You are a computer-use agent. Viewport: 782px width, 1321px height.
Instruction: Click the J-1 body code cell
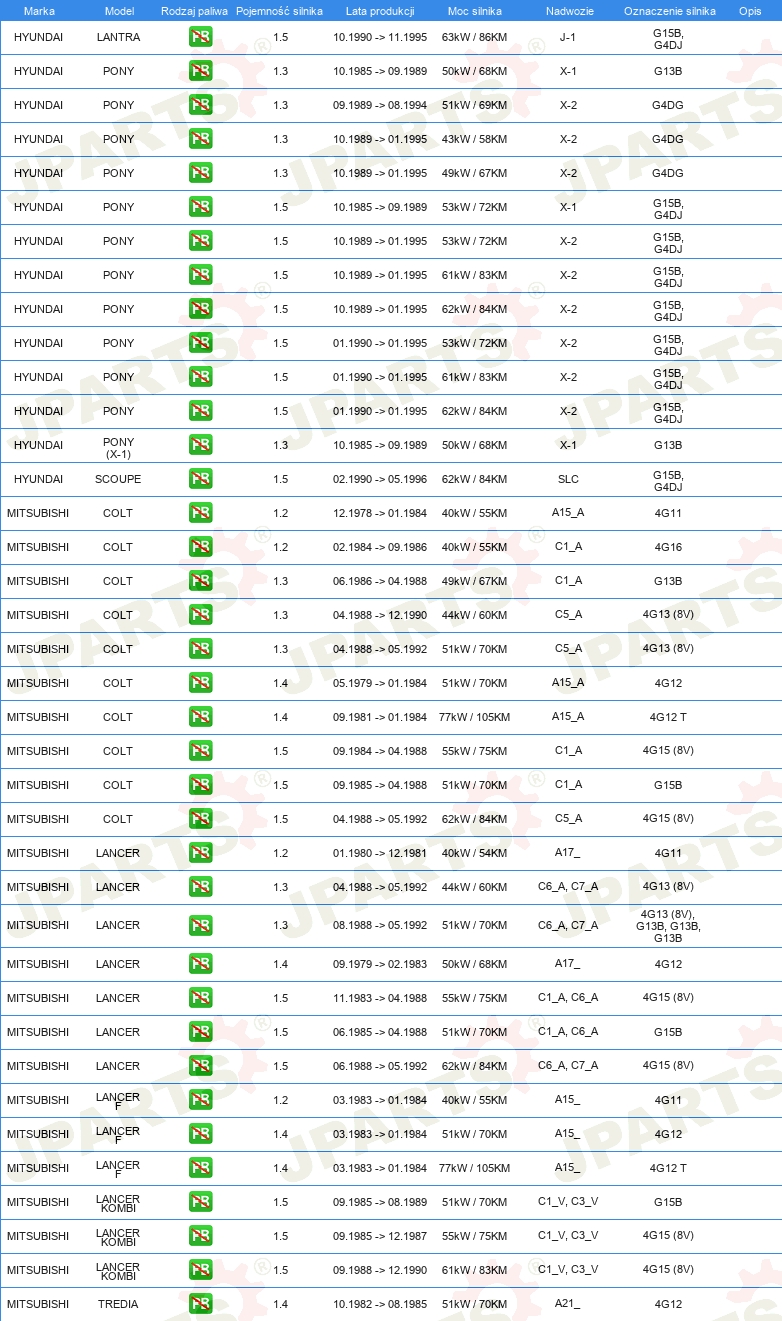[x=568, y=37]
